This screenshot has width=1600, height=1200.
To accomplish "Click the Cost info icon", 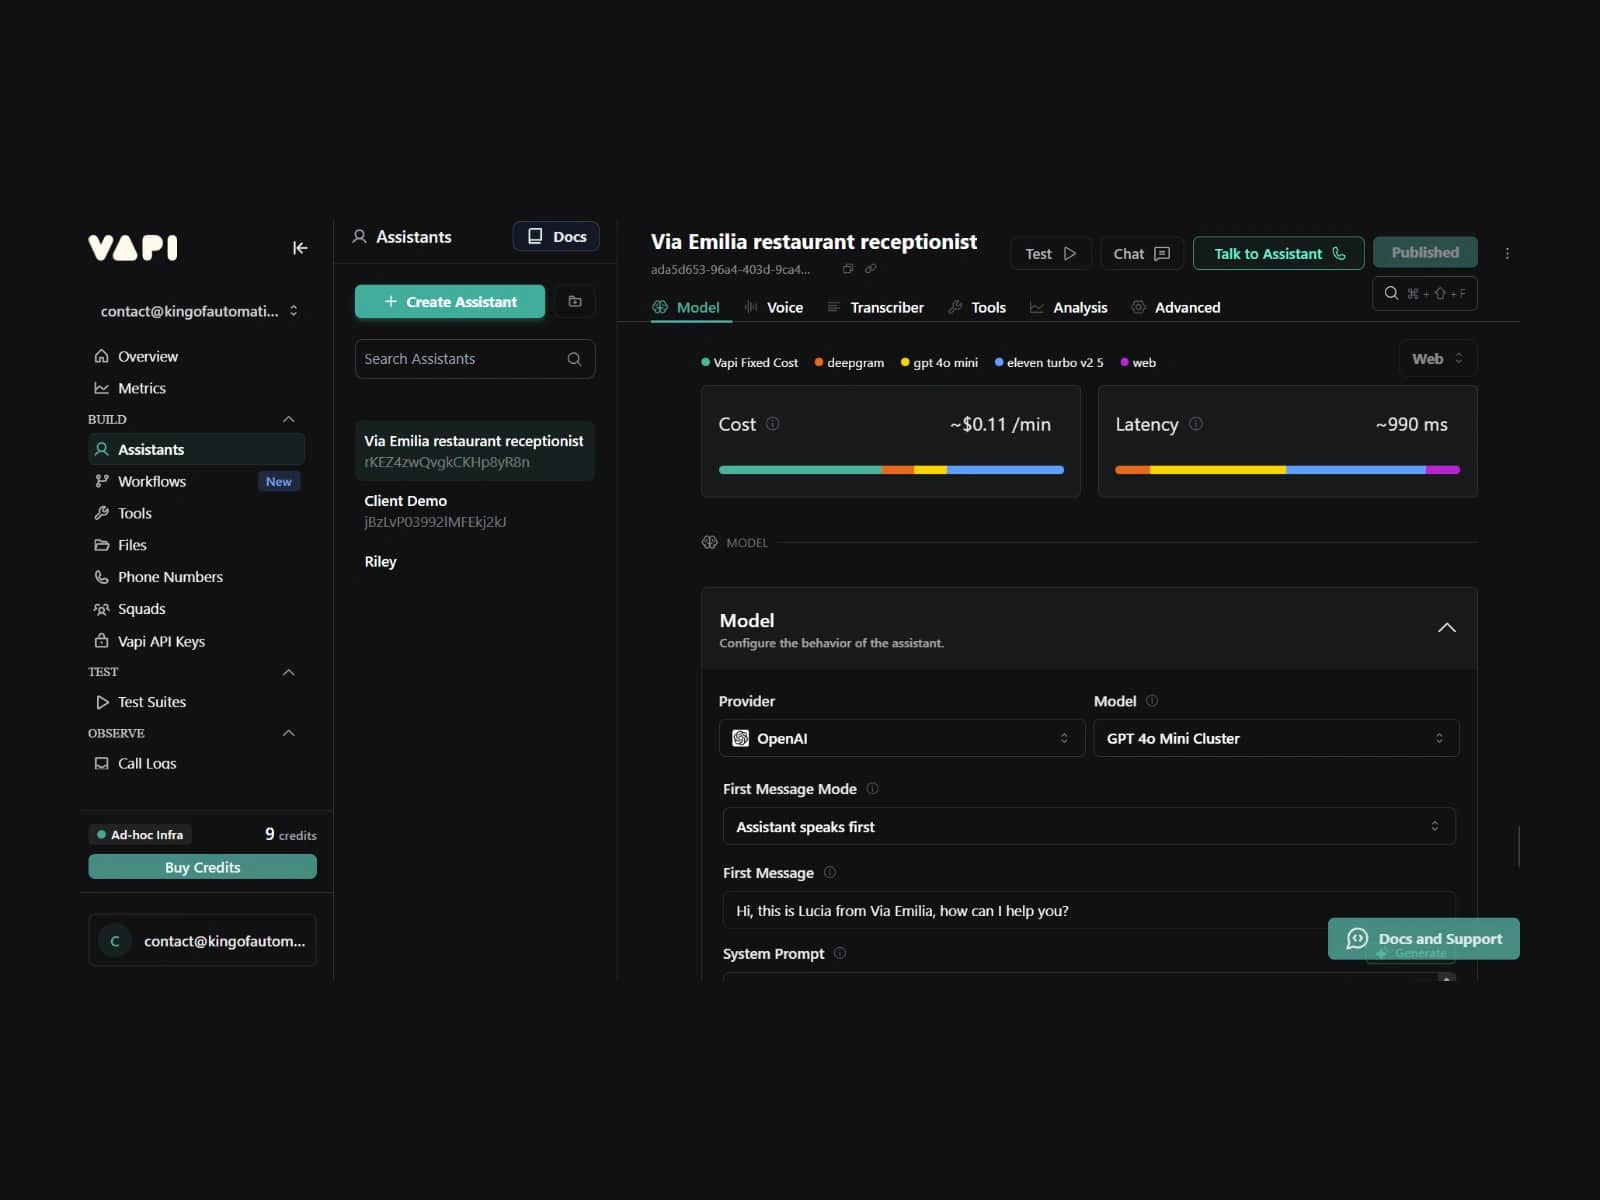I will coord(773,424).
